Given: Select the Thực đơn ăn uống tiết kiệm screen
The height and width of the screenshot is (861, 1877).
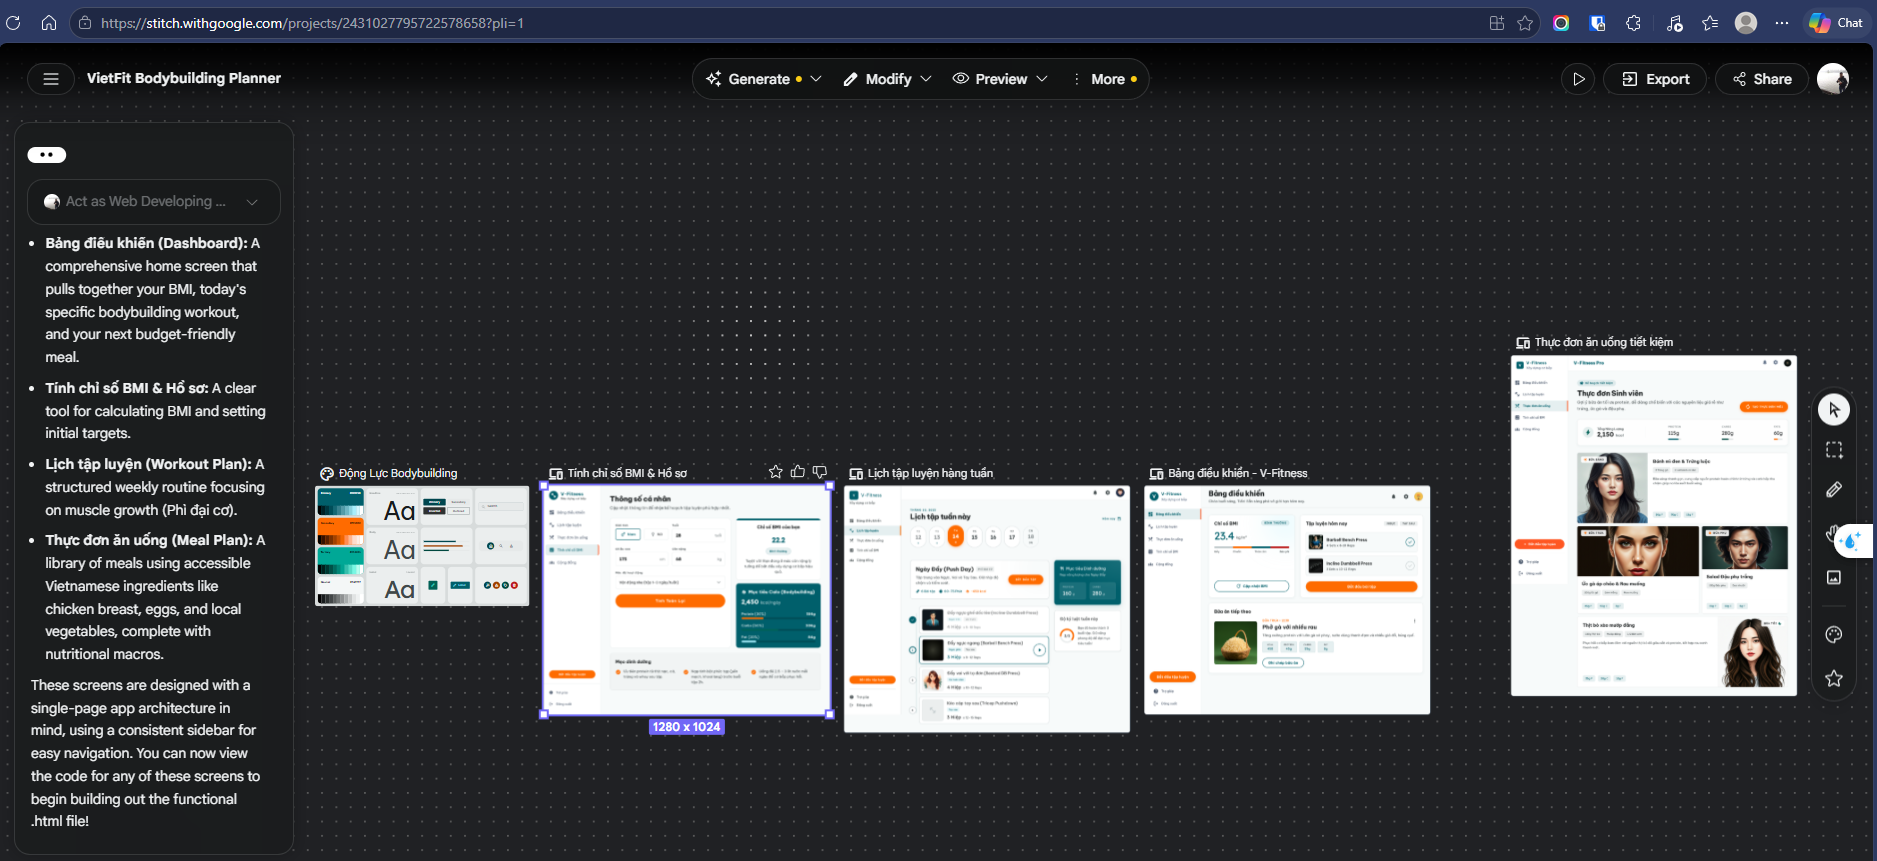Looking at the screenshot, I should [x=1654, y=526].
